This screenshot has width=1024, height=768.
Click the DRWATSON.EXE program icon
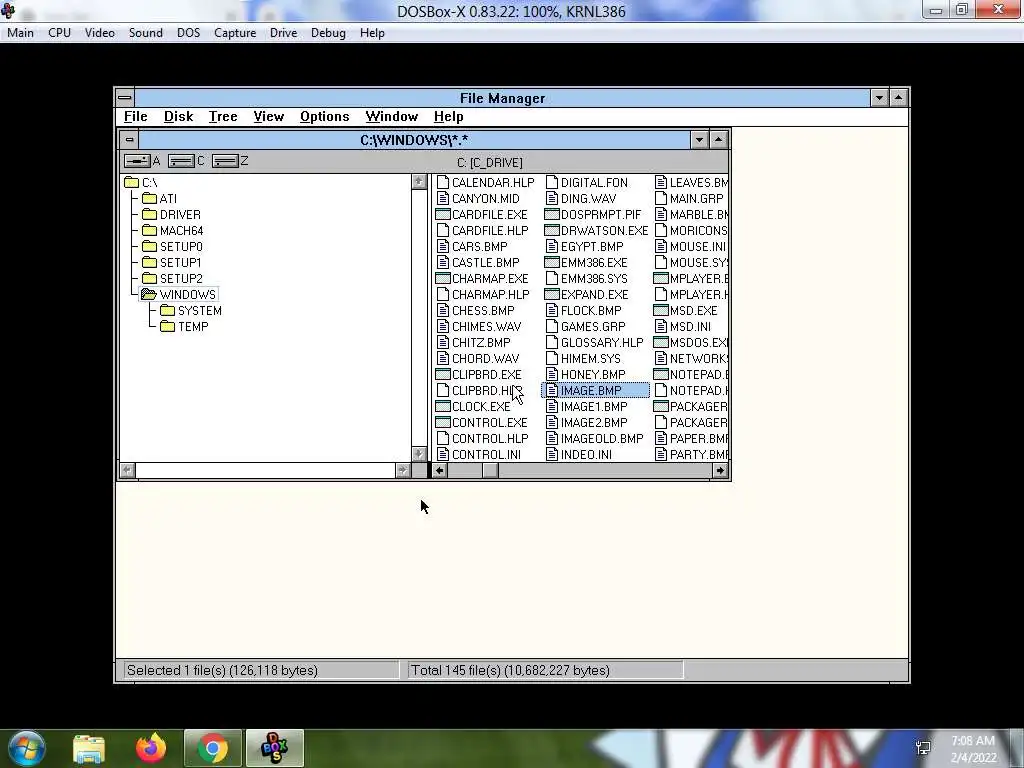[552, 231]
